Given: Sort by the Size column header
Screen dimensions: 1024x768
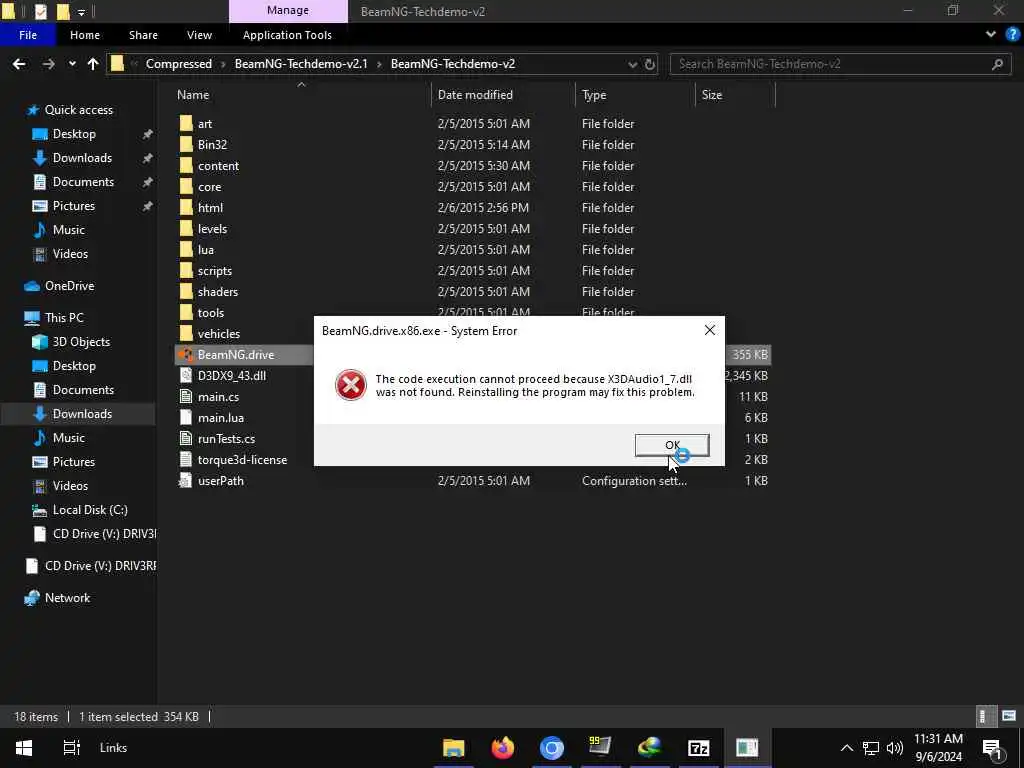Looking at the screenshot, I should click(x=712, y=95).
